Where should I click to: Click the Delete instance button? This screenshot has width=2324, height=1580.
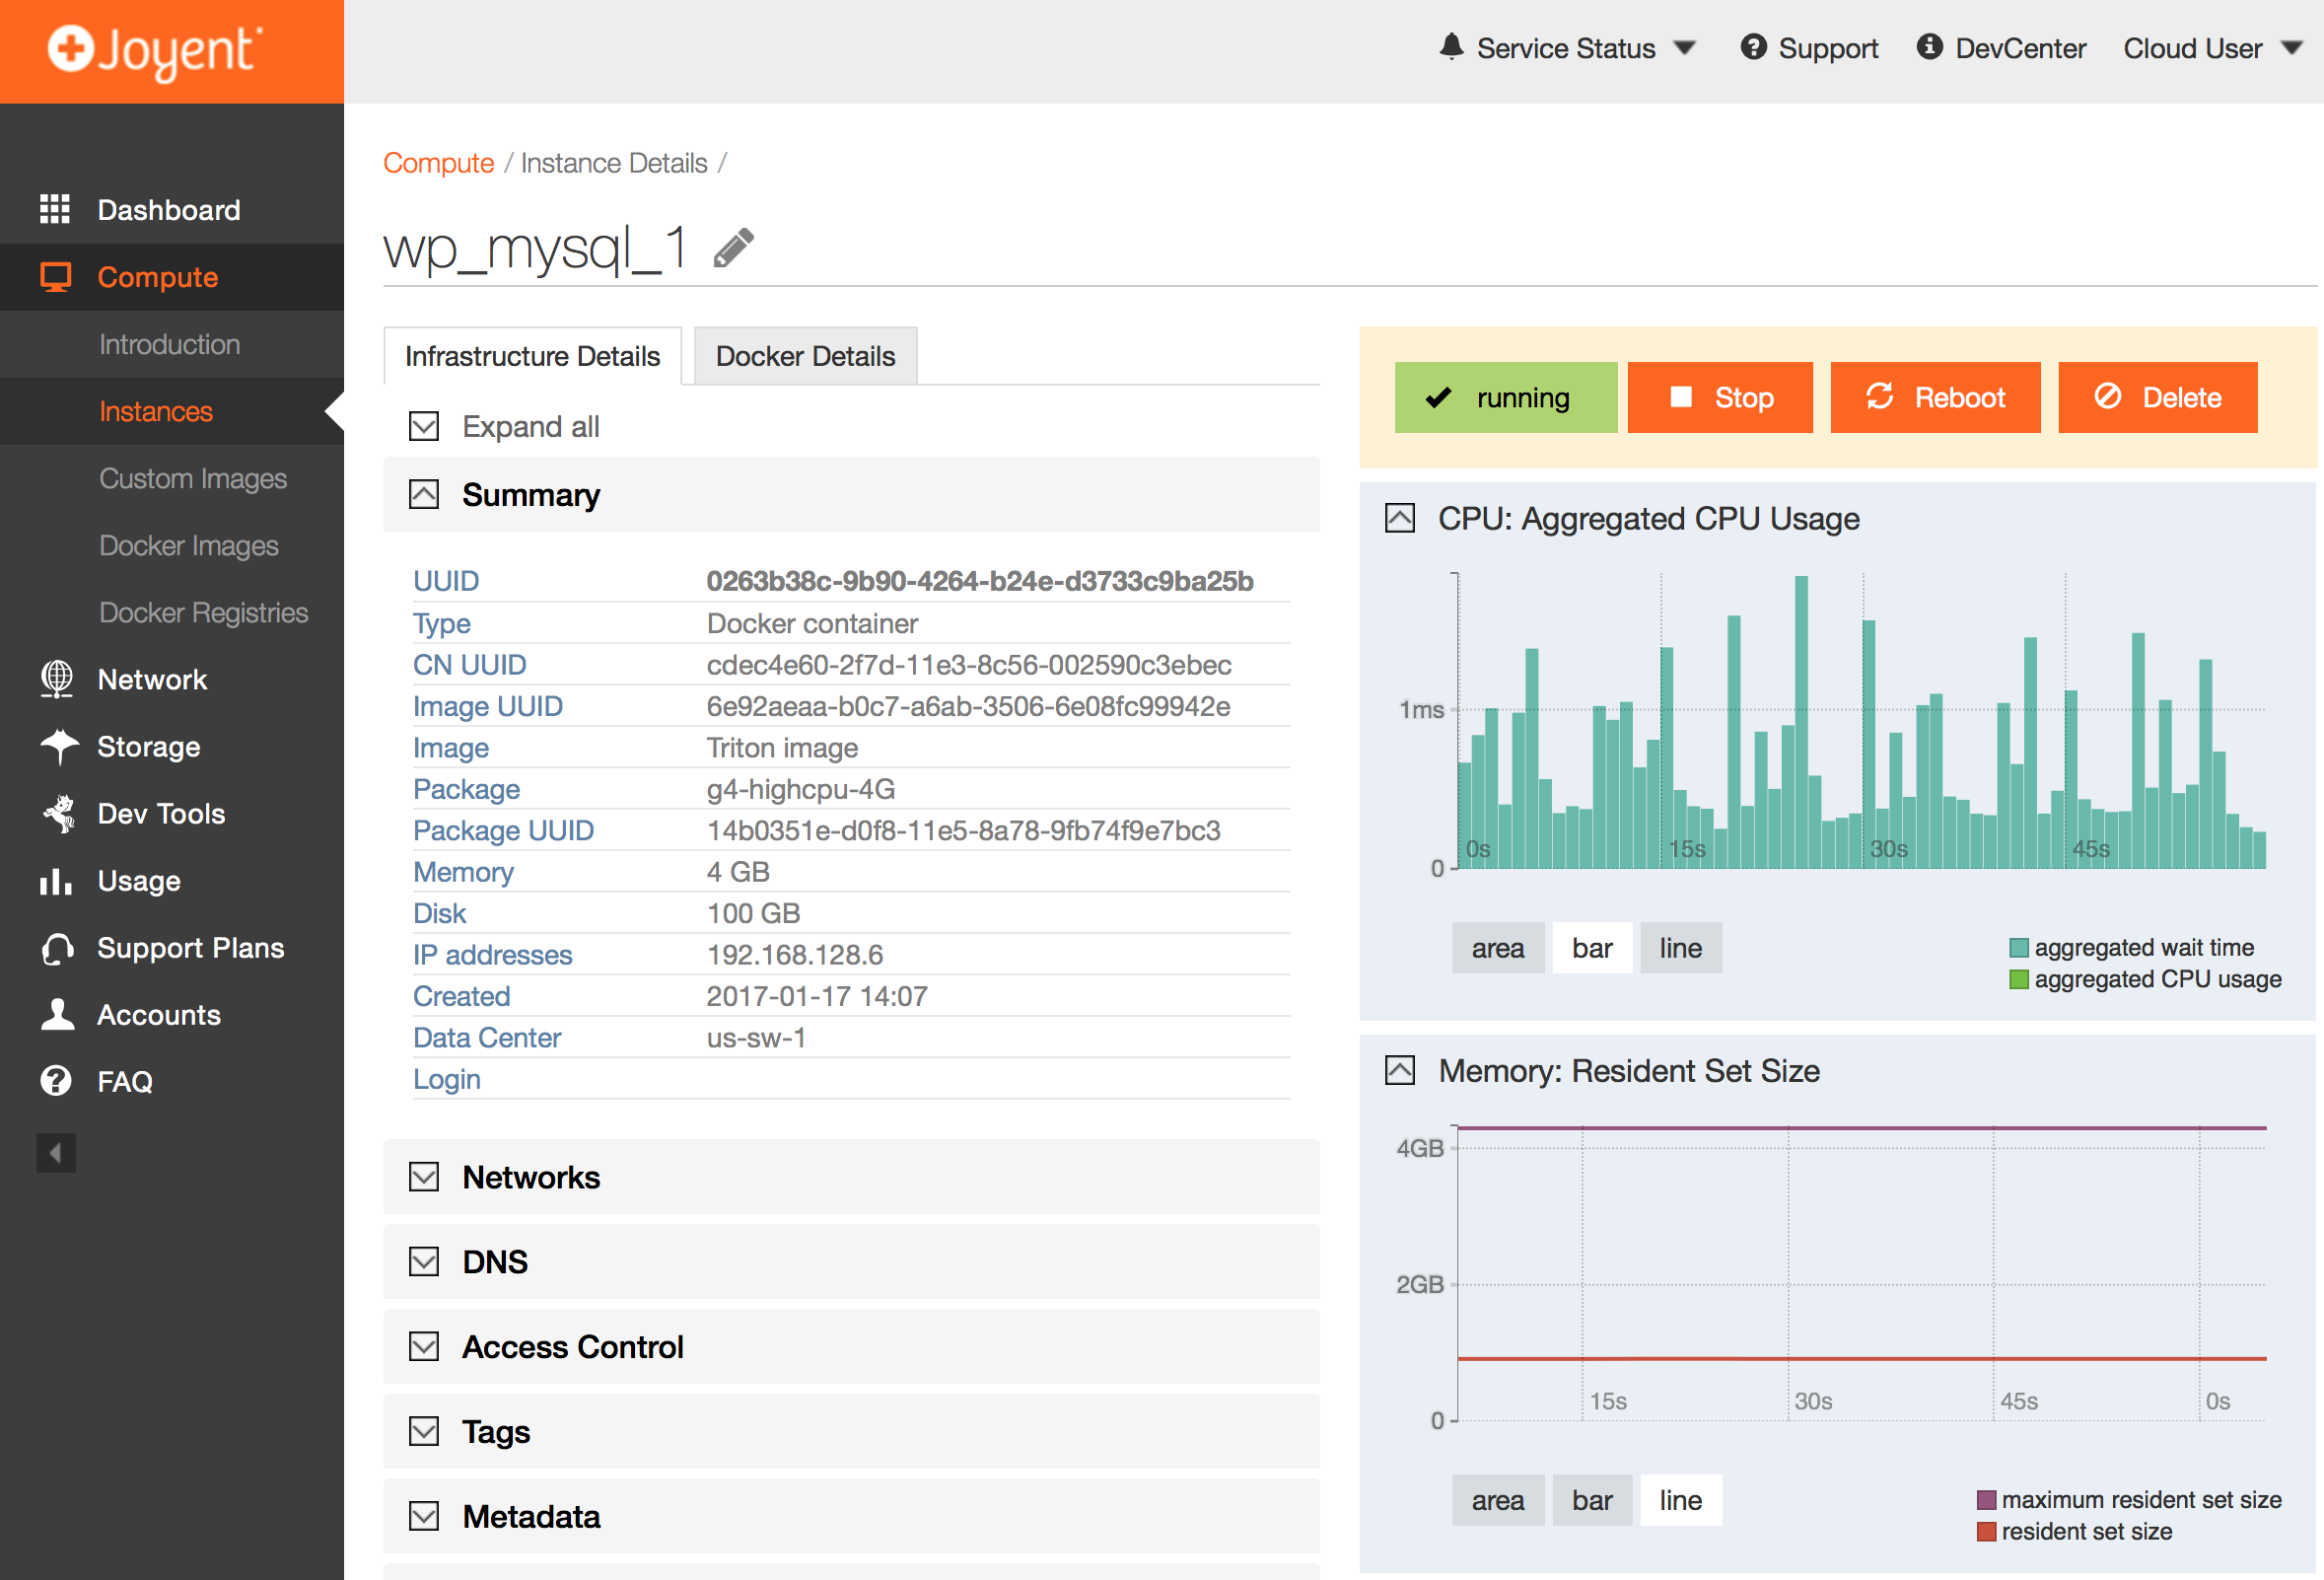(2156, 396)
